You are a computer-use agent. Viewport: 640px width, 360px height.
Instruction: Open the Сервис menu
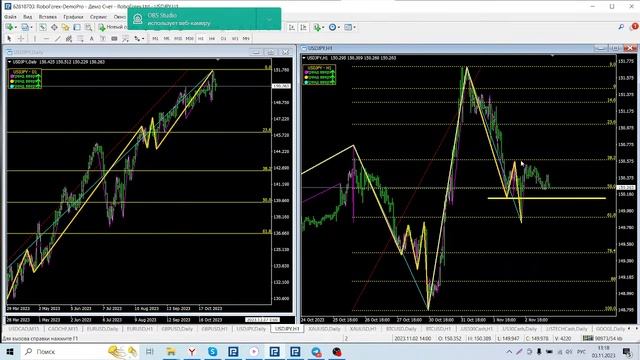98,17
